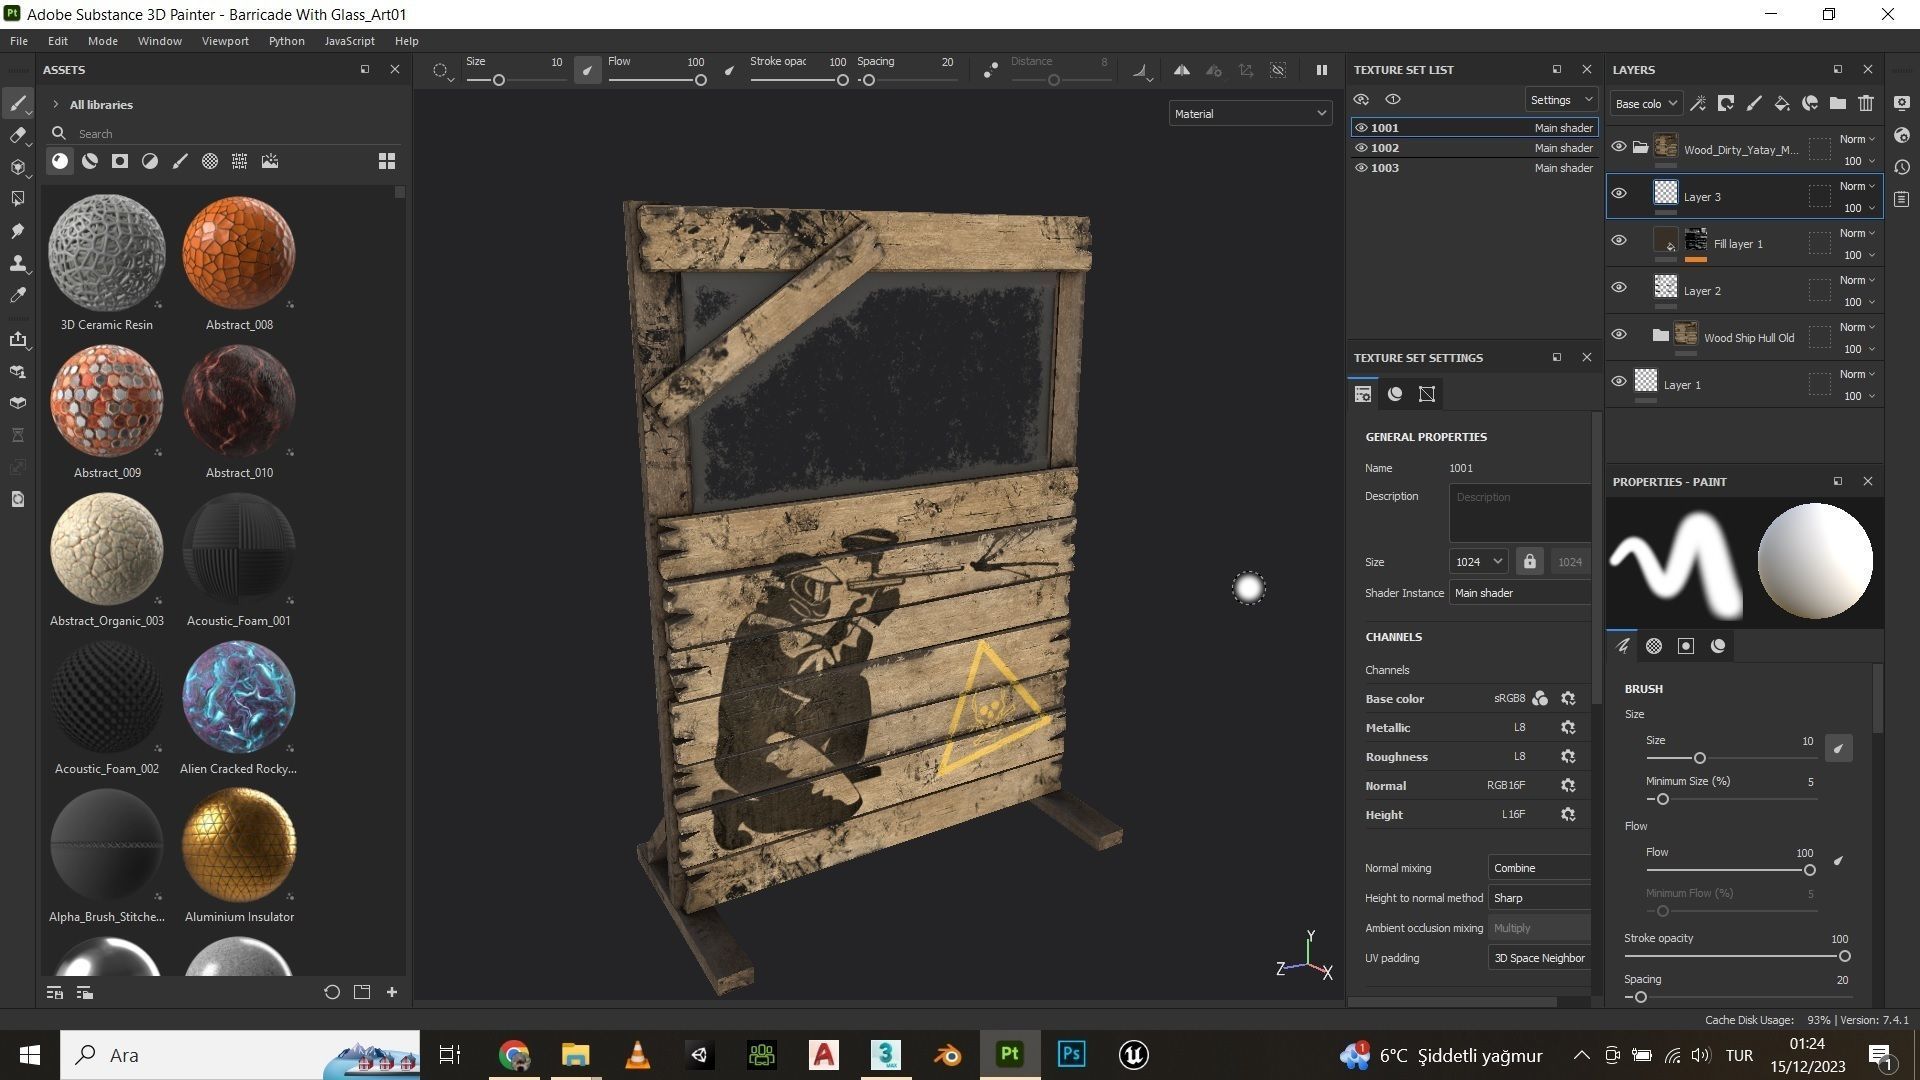Hide Layer 3 with eye icon
This screenshot has height=1080, width=1920.
coord(1619,194)
